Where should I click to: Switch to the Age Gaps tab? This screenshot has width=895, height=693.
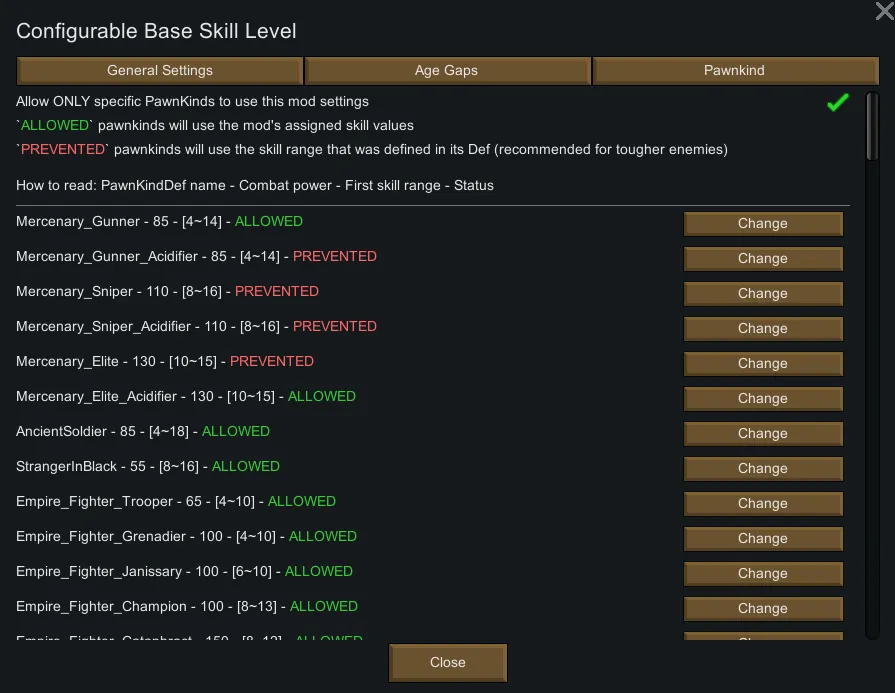tap(446, 71)
